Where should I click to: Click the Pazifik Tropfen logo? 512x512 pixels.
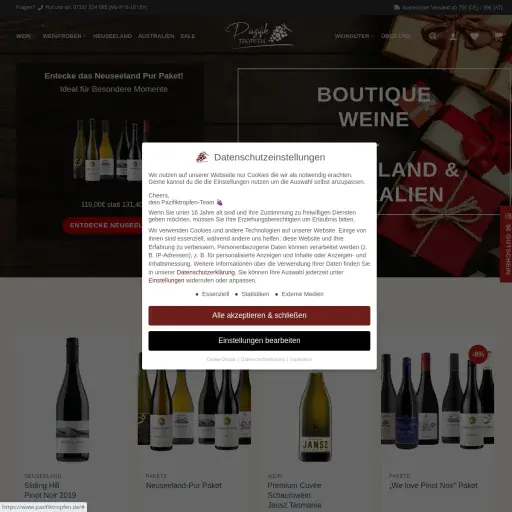click(259, 35)
